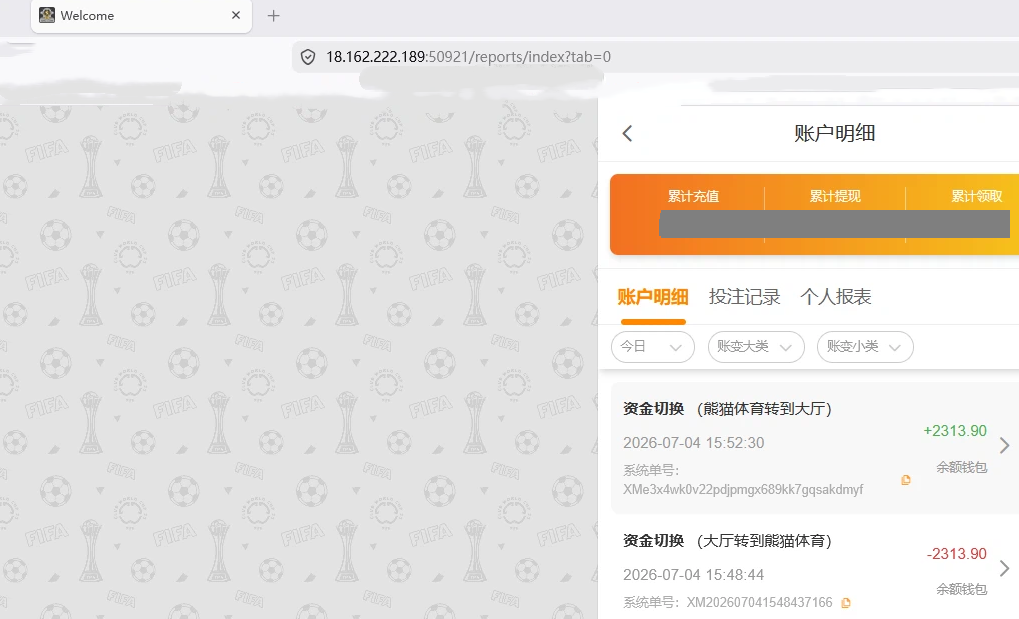
Task: Switch to the 账户明细 tab
Action: coord(652,297)
